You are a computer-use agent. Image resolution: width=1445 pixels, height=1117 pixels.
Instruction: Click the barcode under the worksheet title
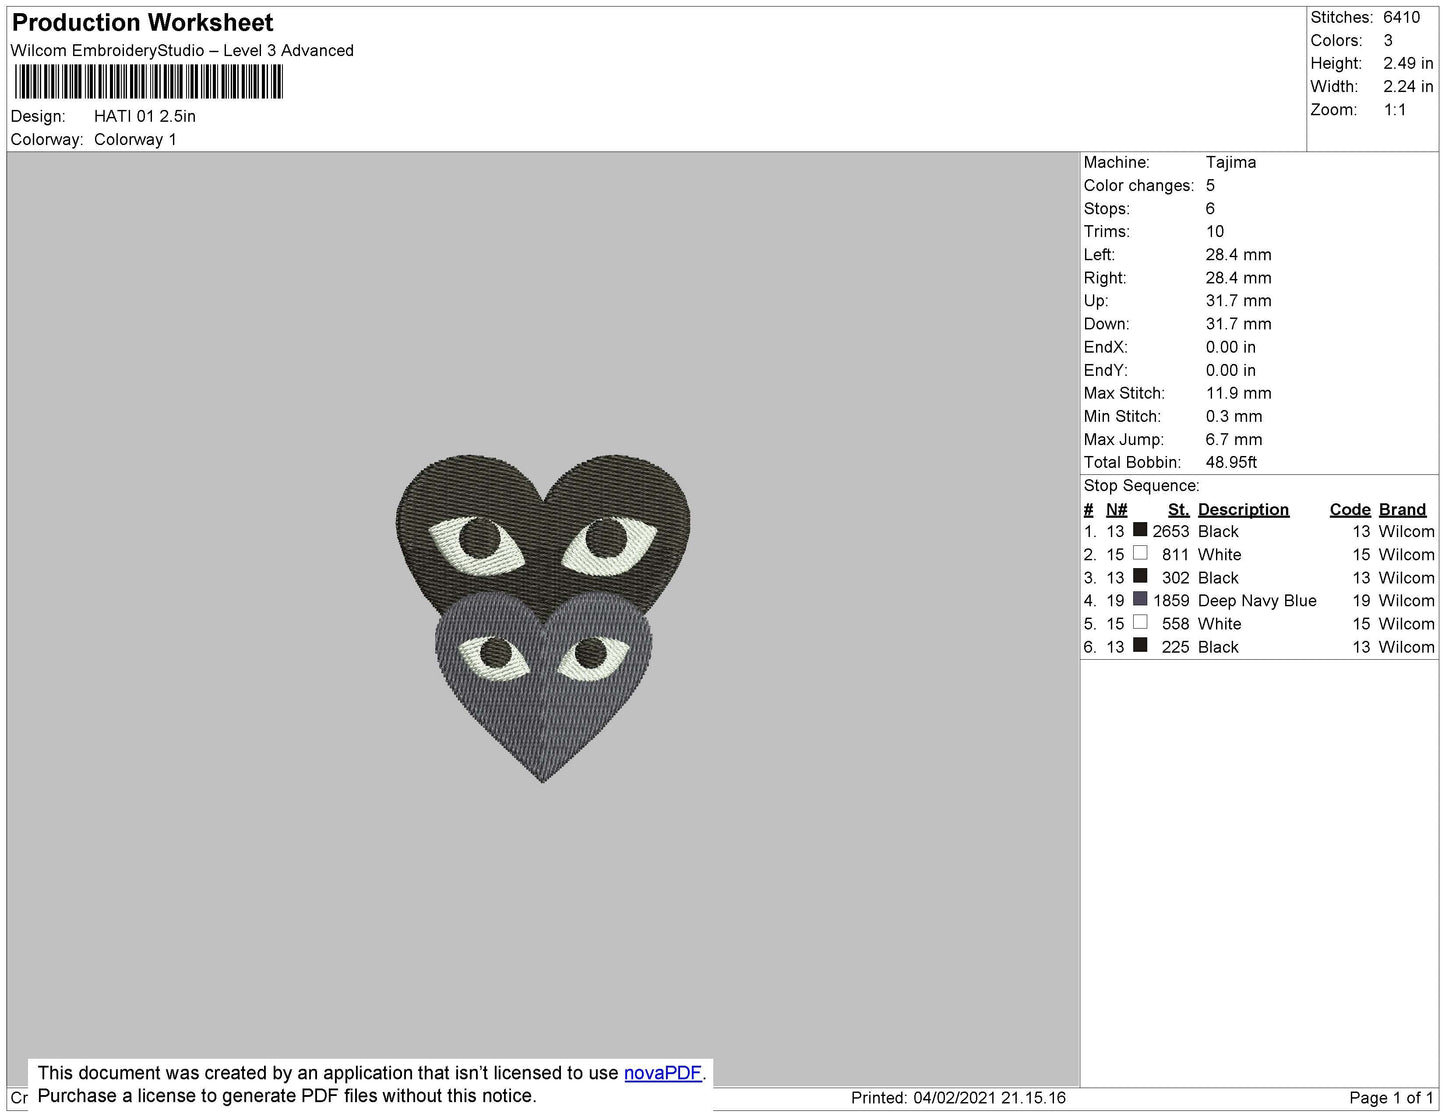[149, 82]
